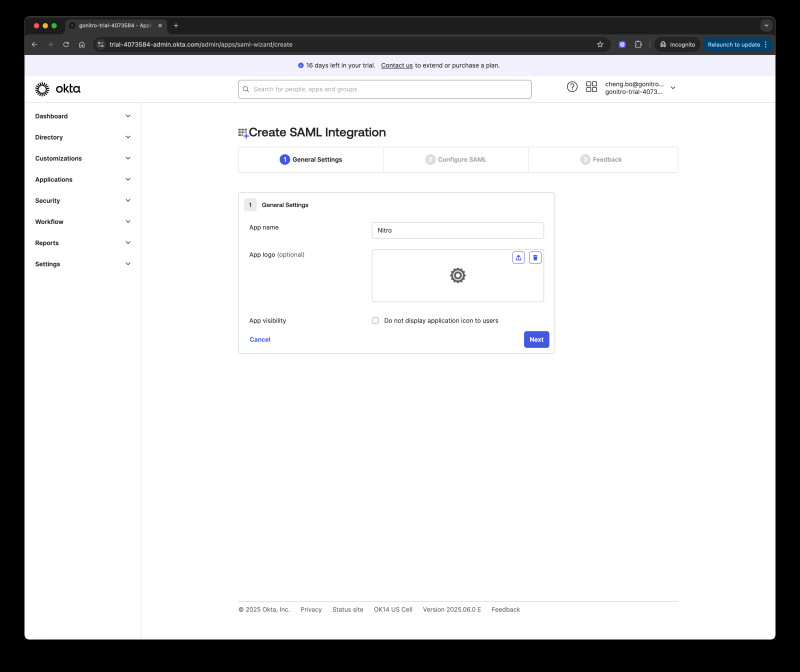Click the Incognito indicator

[x=677, y=44]
